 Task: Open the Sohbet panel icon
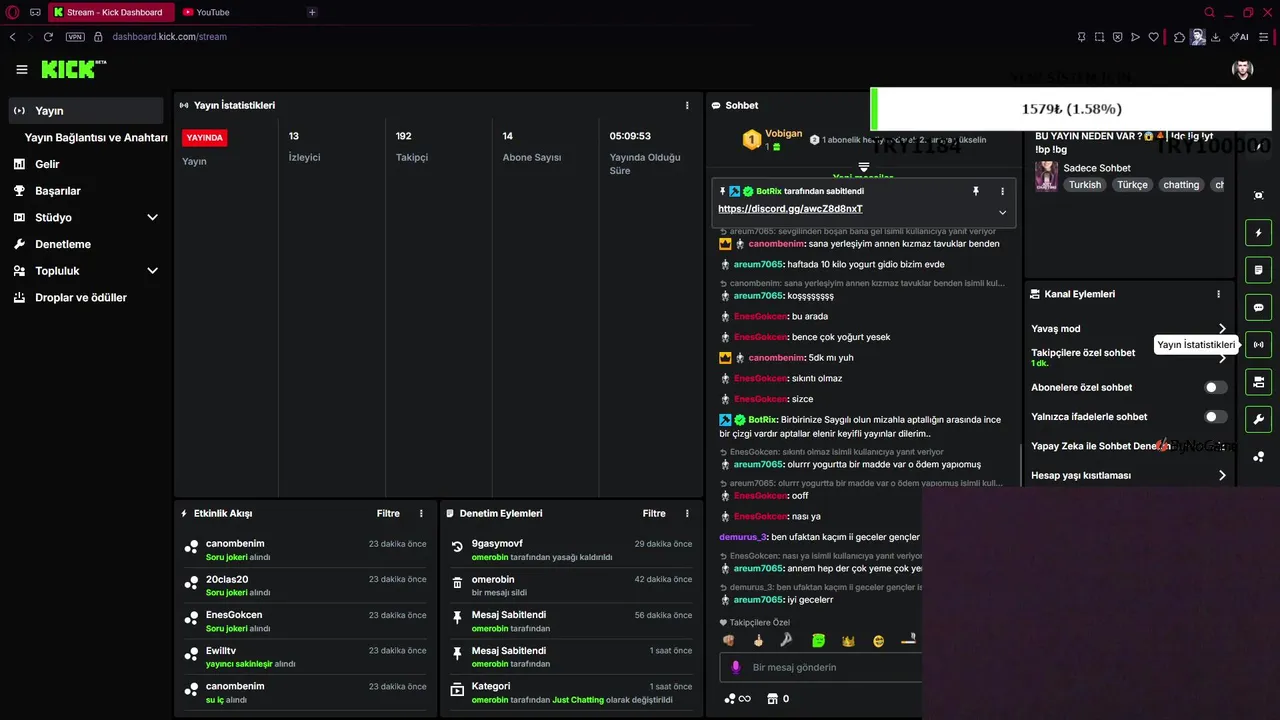point(716,105)
